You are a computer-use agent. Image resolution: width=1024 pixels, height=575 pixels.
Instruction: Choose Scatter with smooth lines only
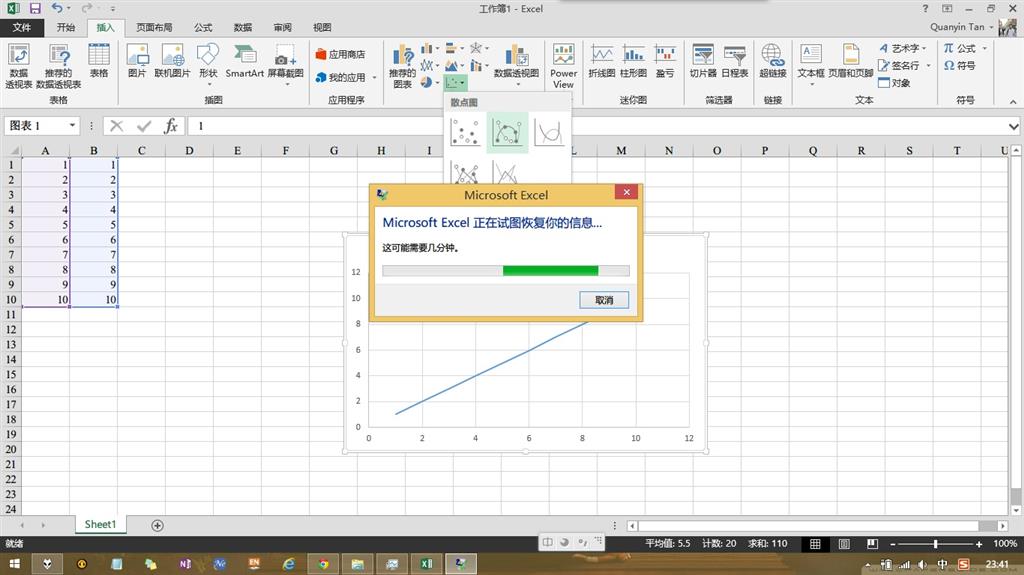pos(549,133)
